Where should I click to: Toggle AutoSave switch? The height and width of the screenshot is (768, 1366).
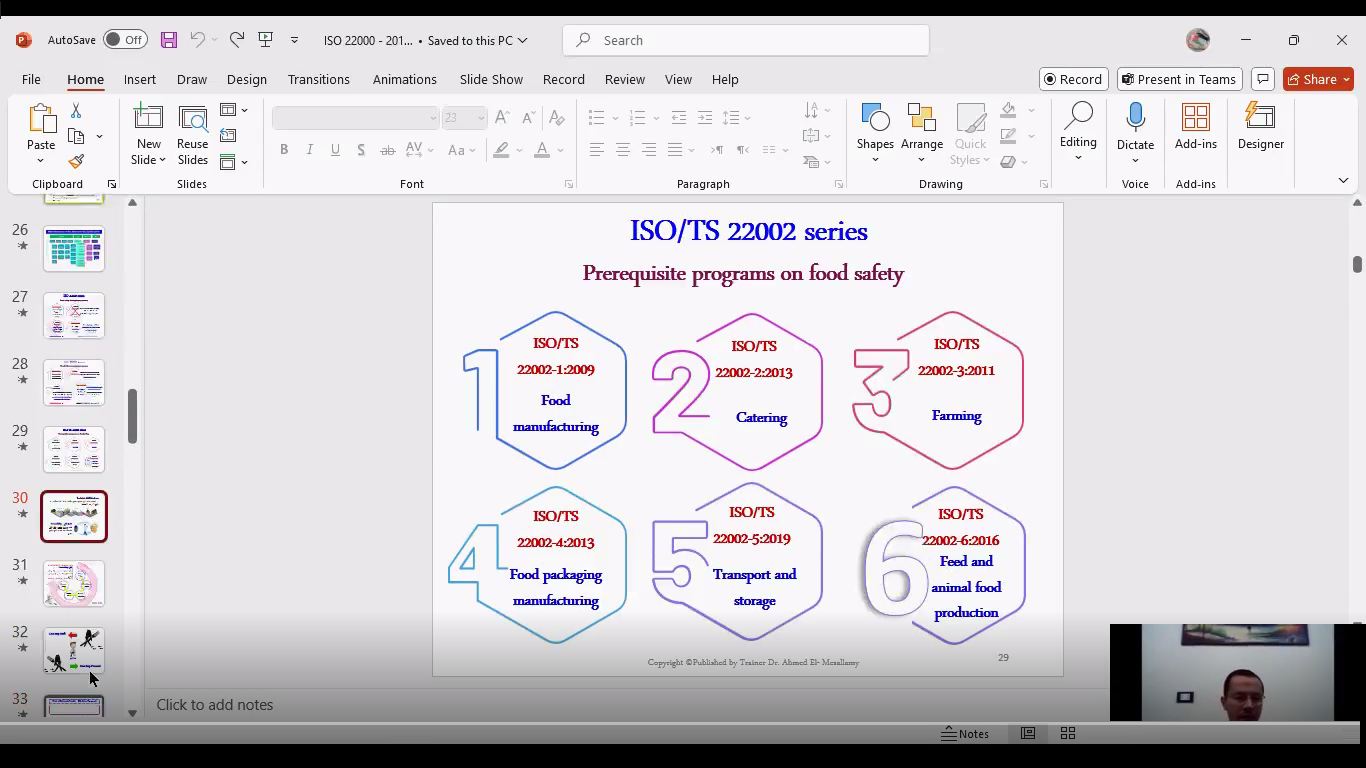point(125,40)
